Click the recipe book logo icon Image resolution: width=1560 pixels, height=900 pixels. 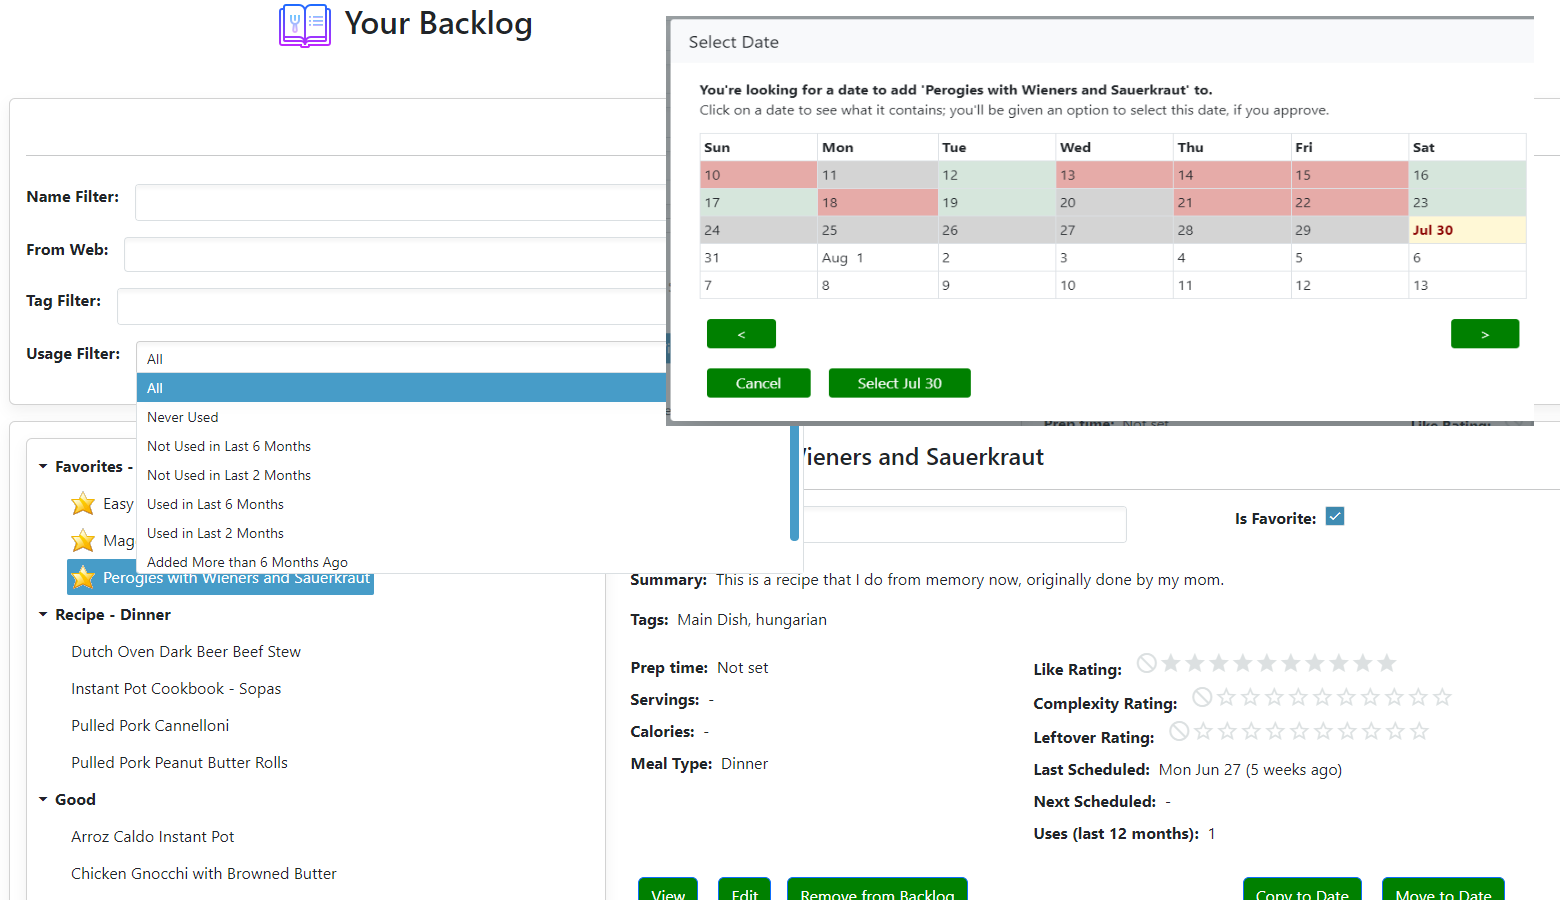[x=304, y=26]
